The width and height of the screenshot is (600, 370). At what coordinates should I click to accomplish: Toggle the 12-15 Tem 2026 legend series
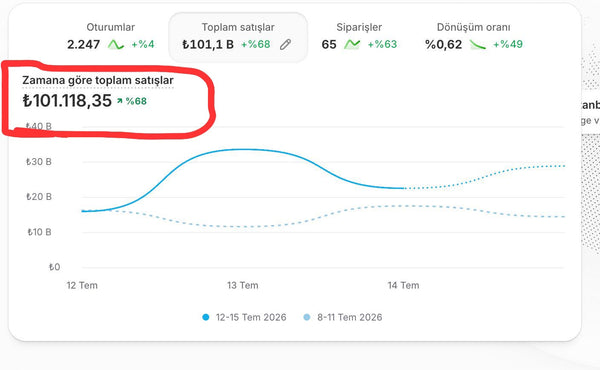point(244,317)
